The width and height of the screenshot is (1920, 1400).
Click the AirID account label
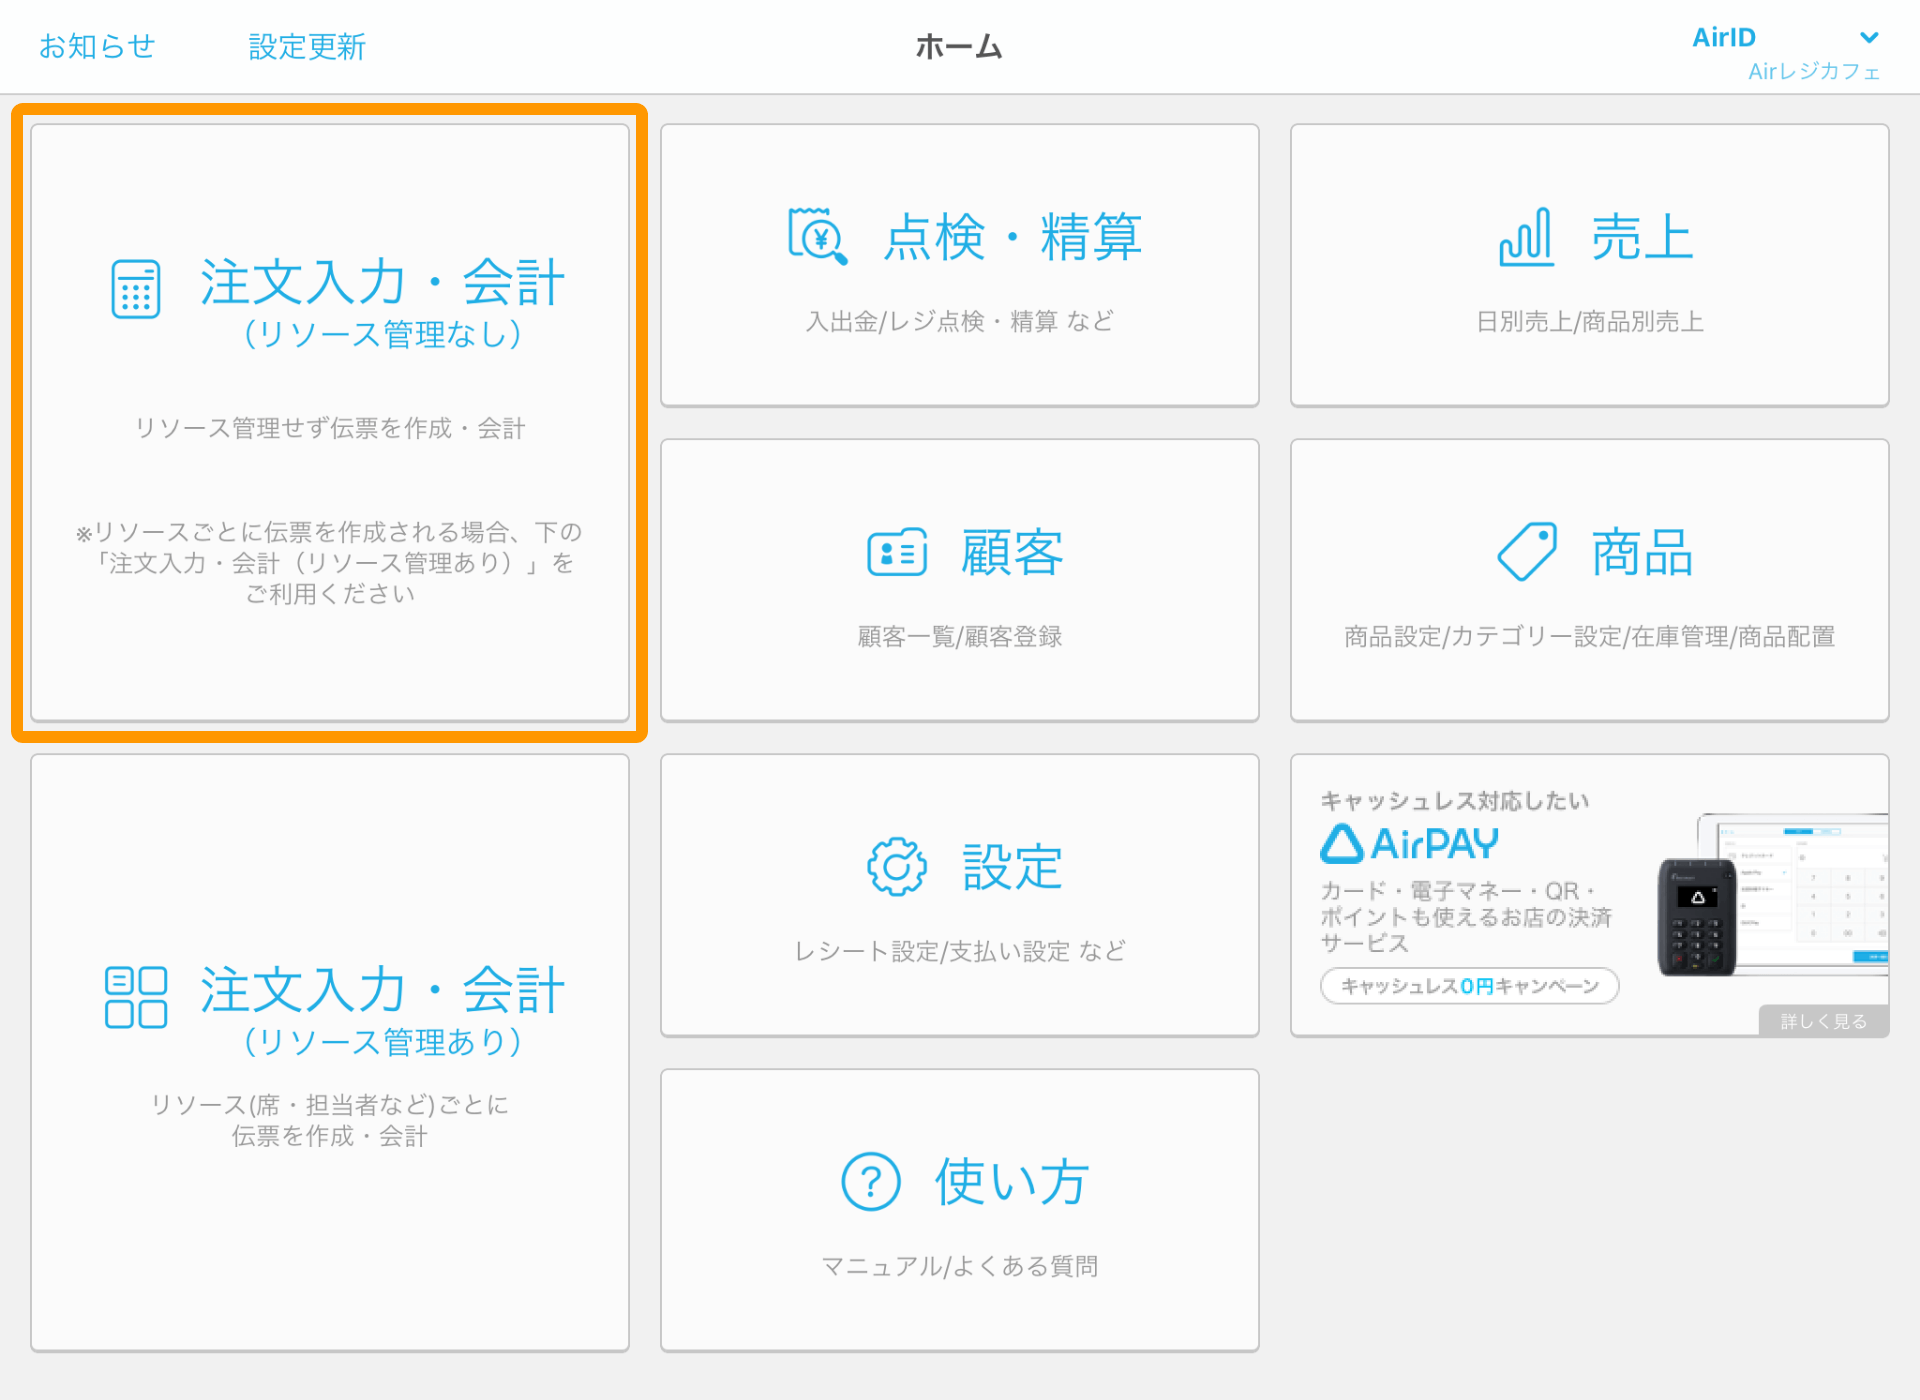click(1724, 38)
